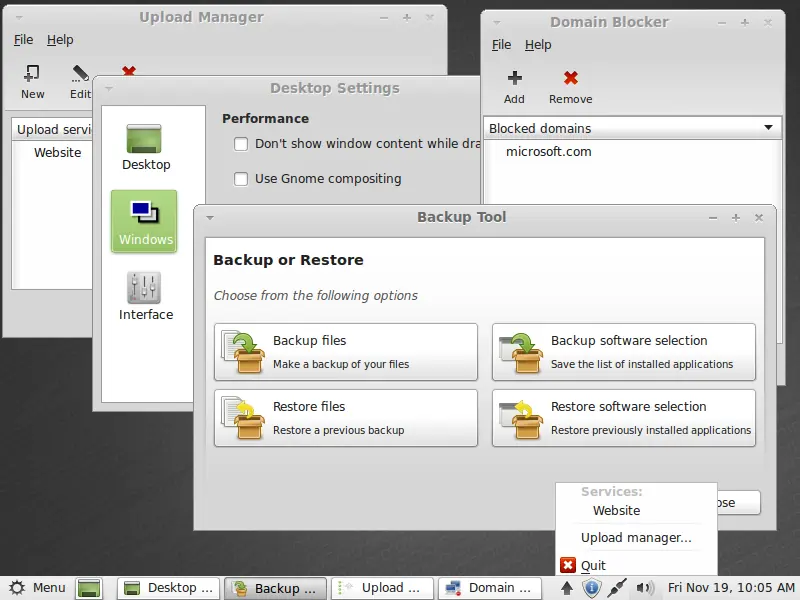Viewport: 800px width, 600px height.
Task: Toggle Use Gnome compositing checkbox
Action: (x=241, y=179)
